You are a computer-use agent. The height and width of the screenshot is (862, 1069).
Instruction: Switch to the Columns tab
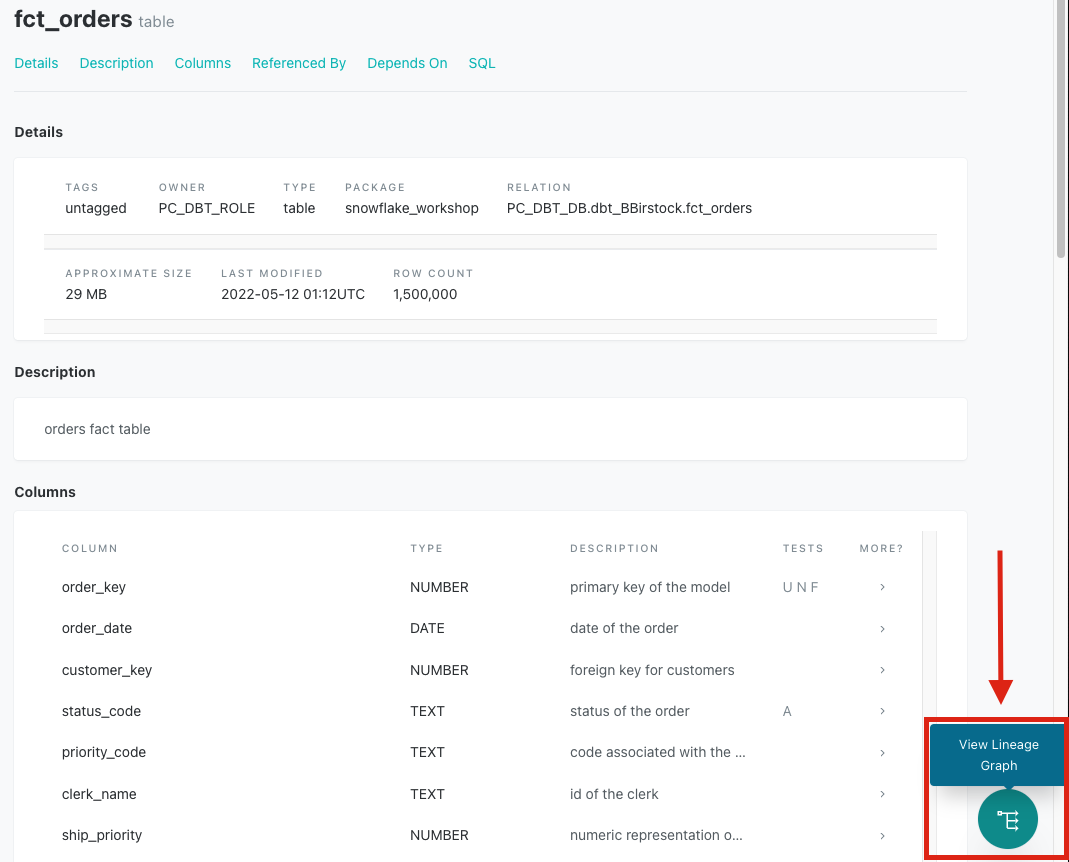[202, 63]
